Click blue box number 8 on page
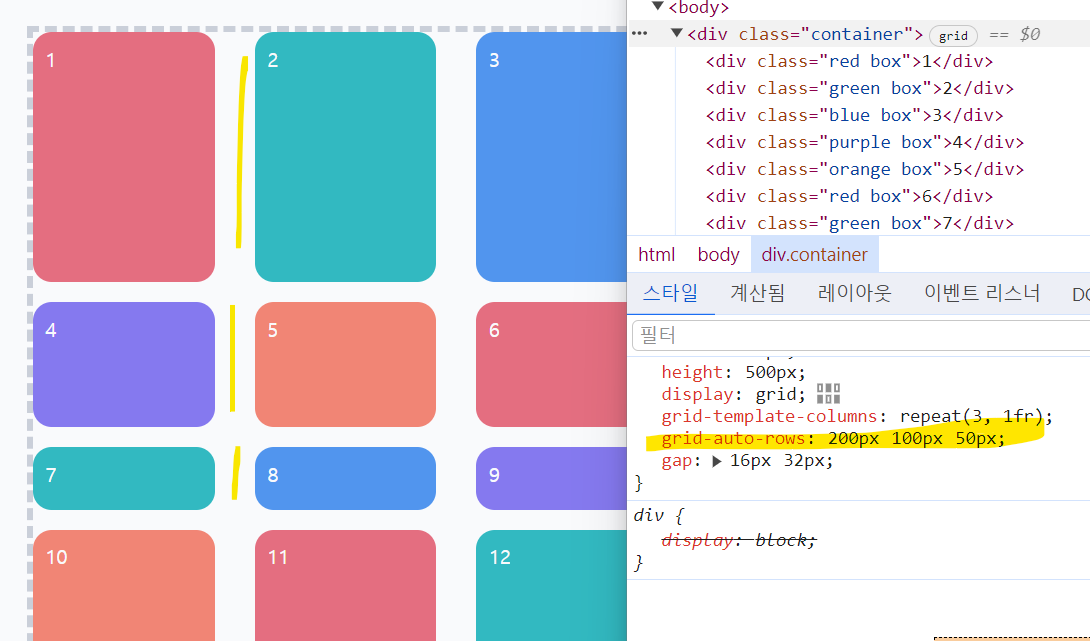 tap(345, 478)
